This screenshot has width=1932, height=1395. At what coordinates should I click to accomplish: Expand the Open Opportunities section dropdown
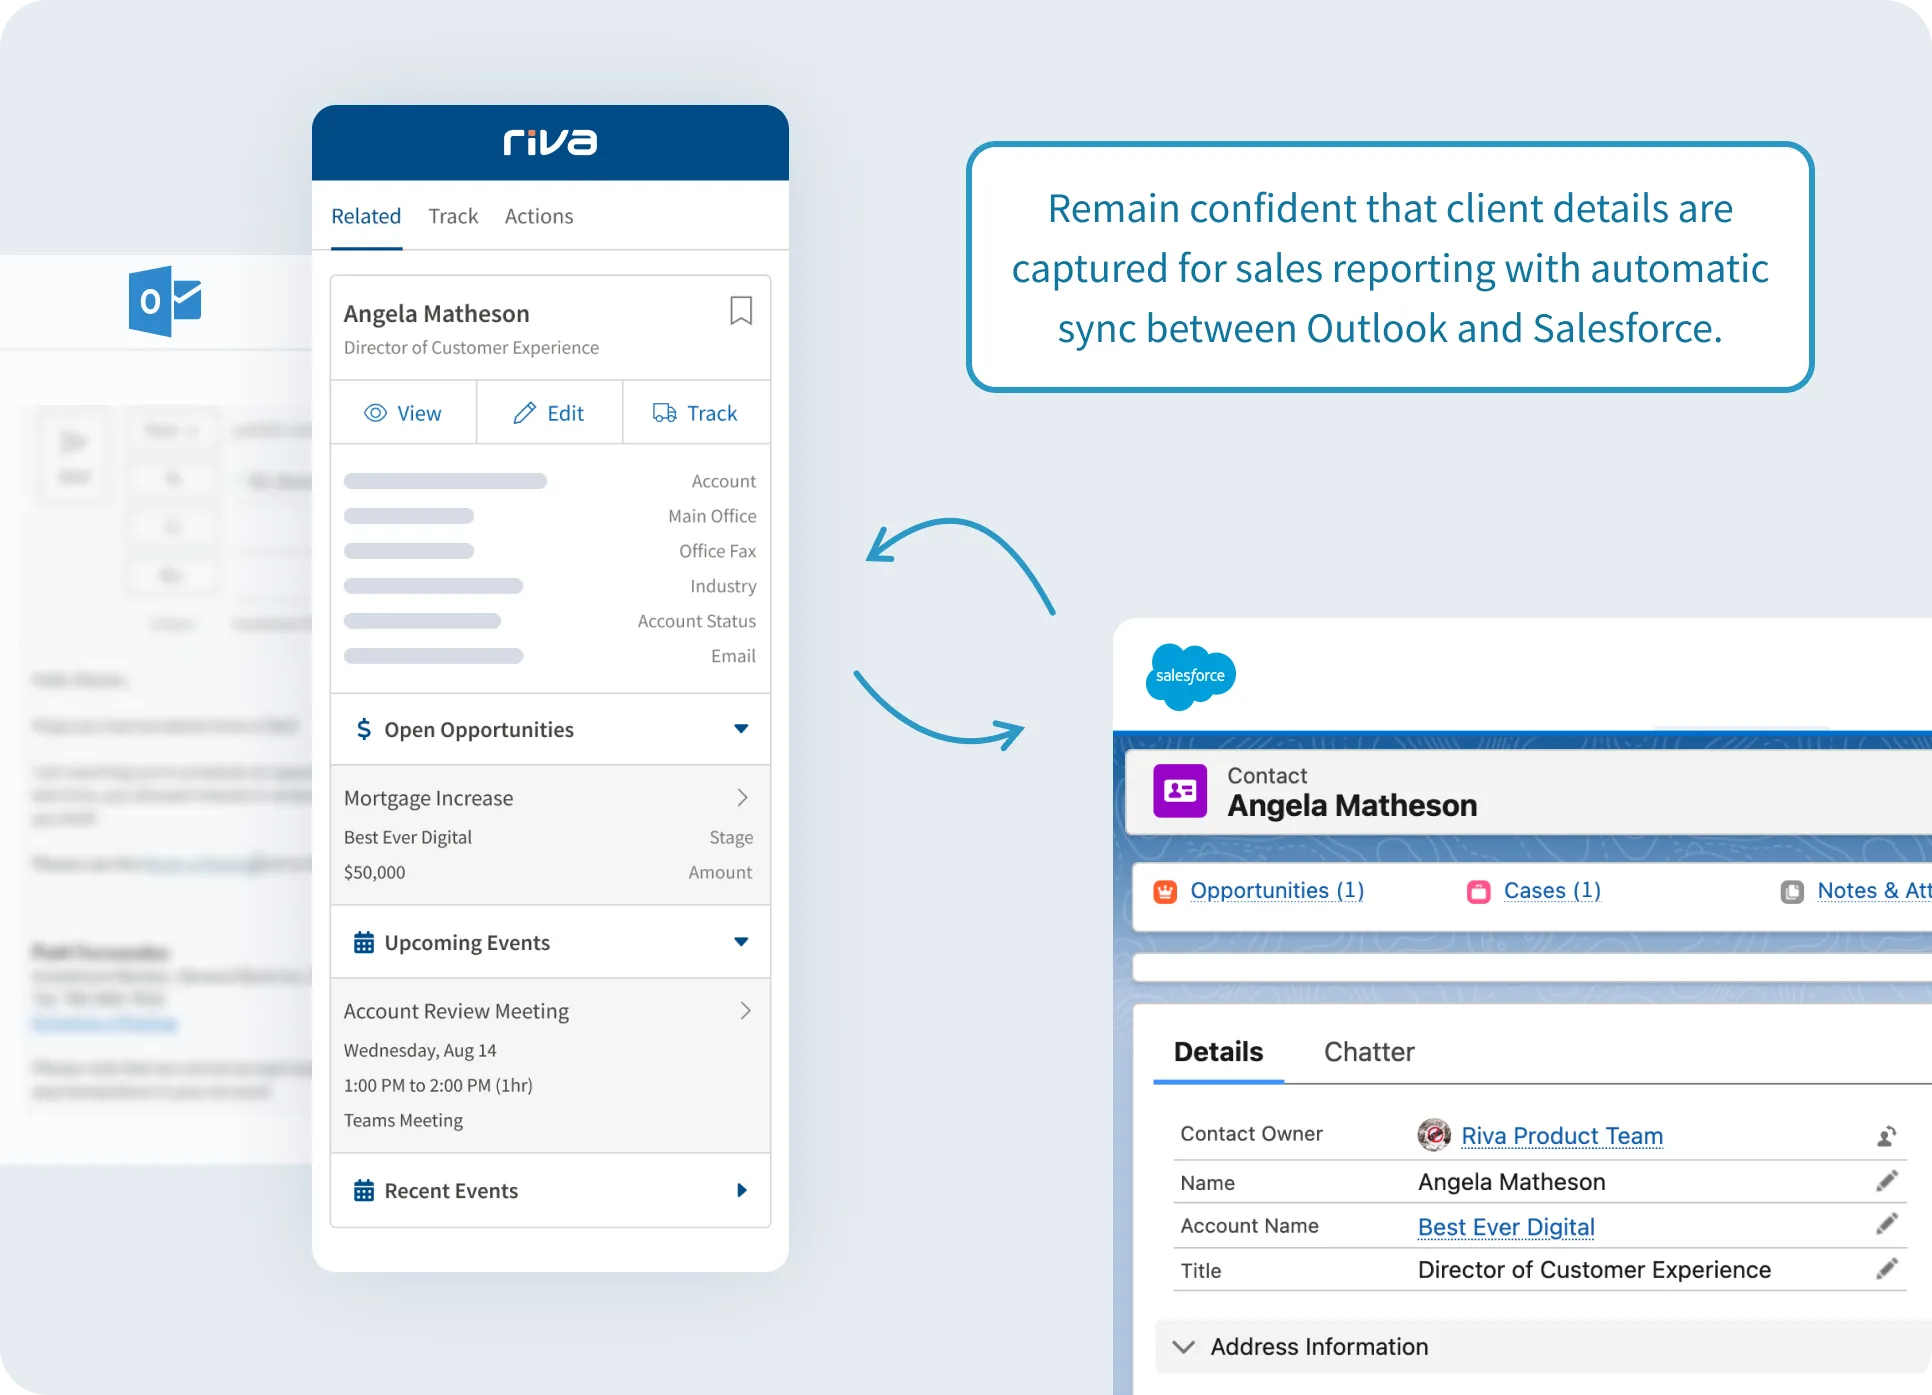point(738,728)
